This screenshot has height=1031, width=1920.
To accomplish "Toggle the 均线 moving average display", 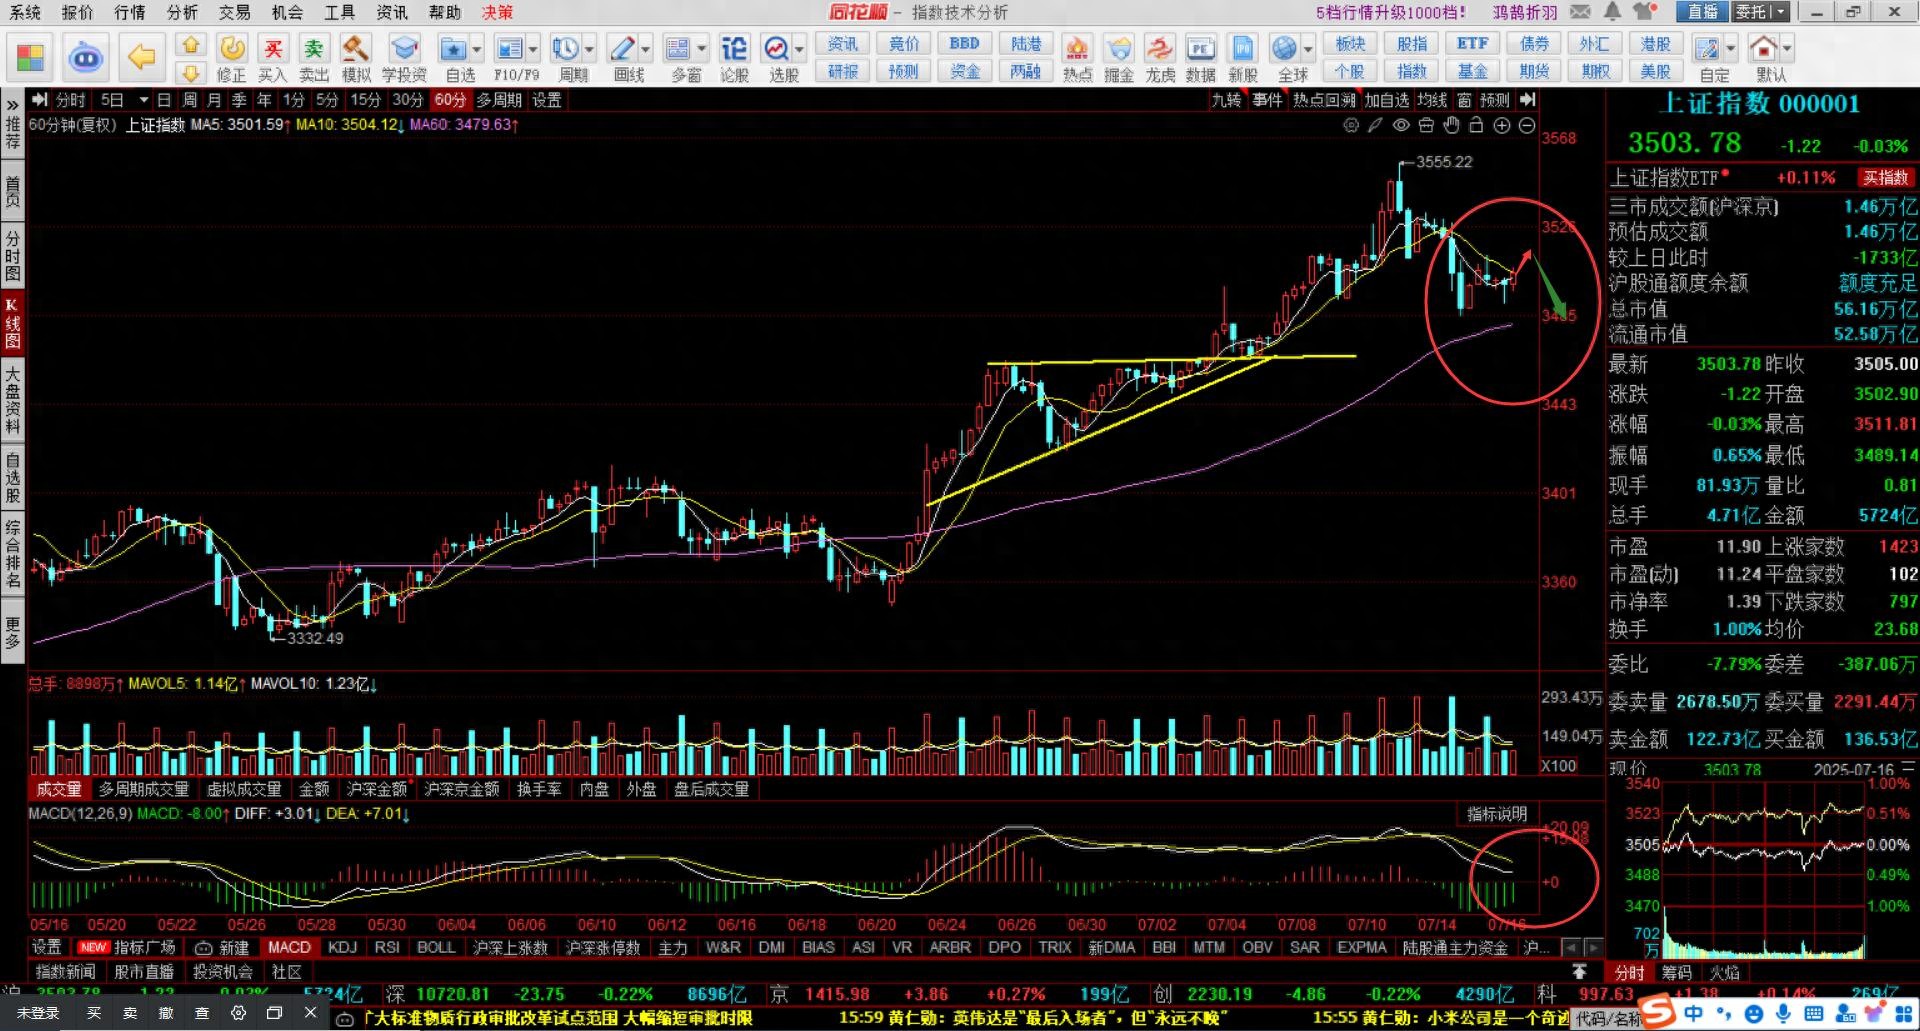I will click(x=1432, y=100).
